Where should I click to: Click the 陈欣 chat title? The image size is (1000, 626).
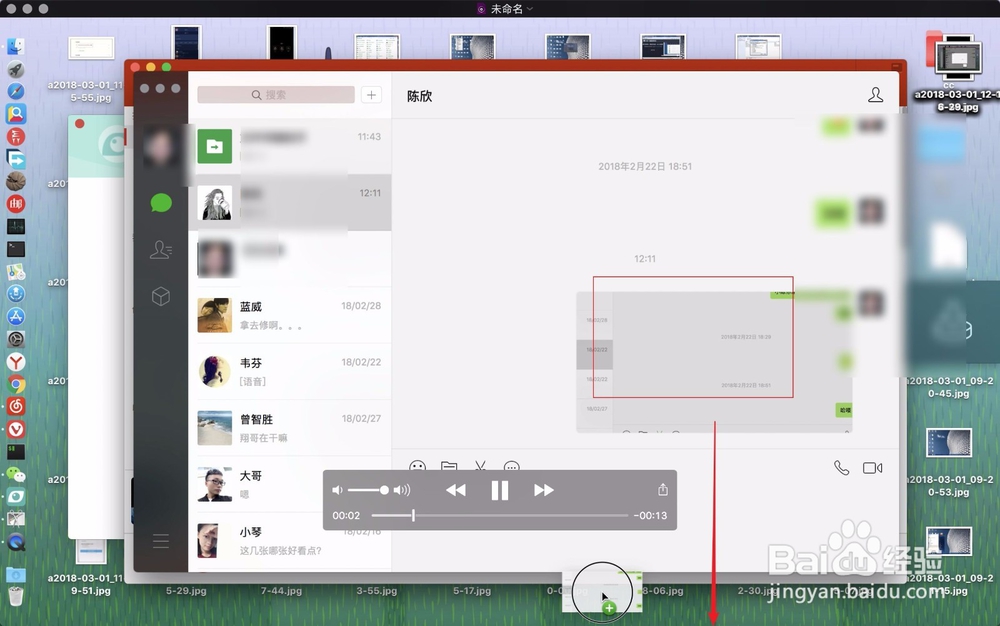420,96
